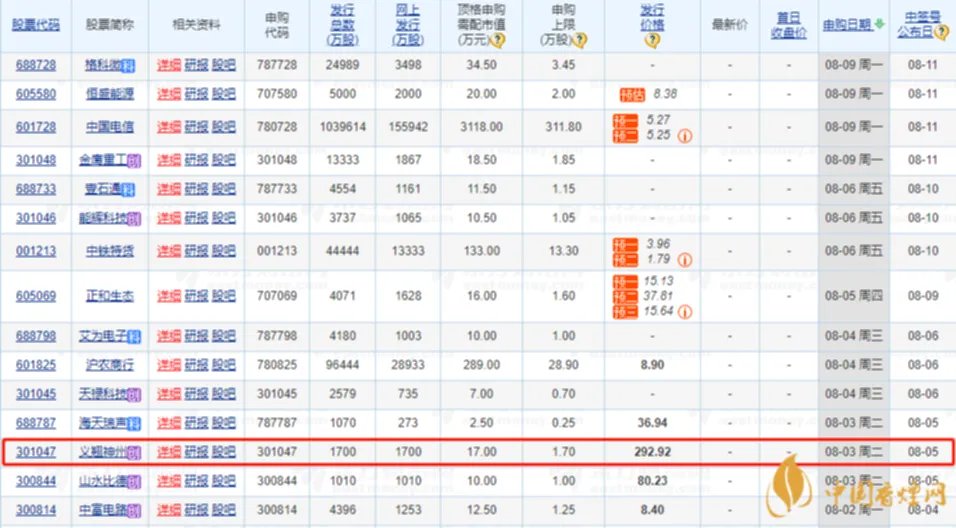Click board badge beside 天禄科技 name

coord(134,395)
